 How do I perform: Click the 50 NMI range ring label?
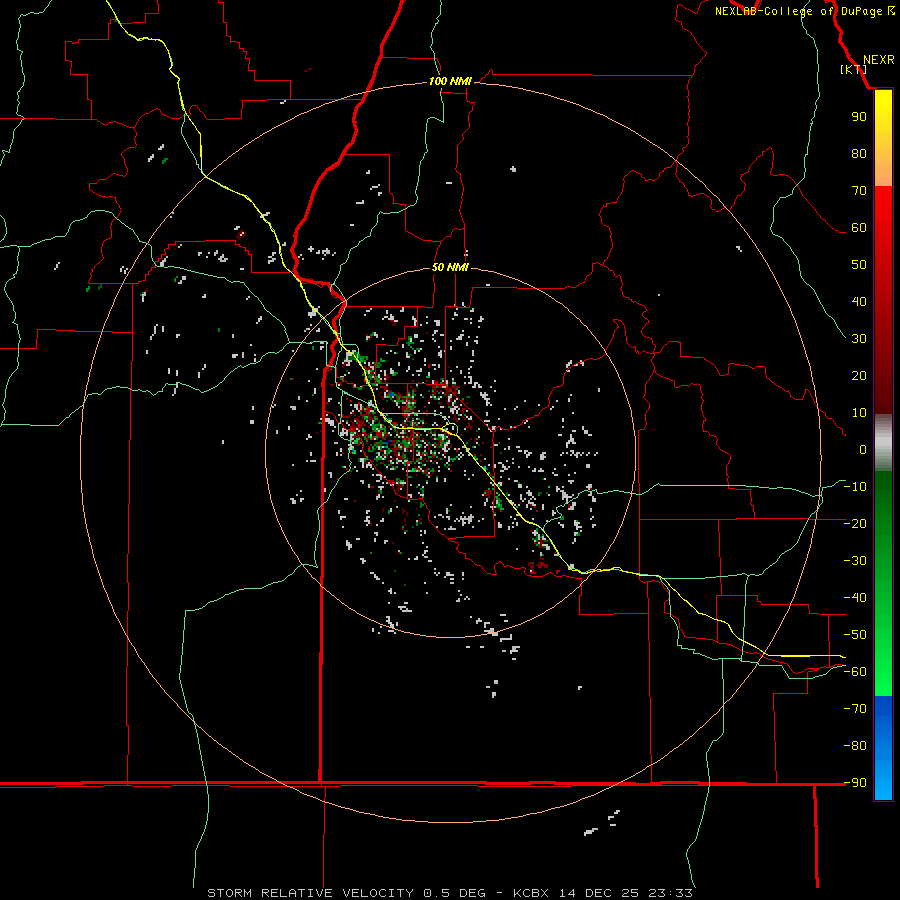point(450,267)
